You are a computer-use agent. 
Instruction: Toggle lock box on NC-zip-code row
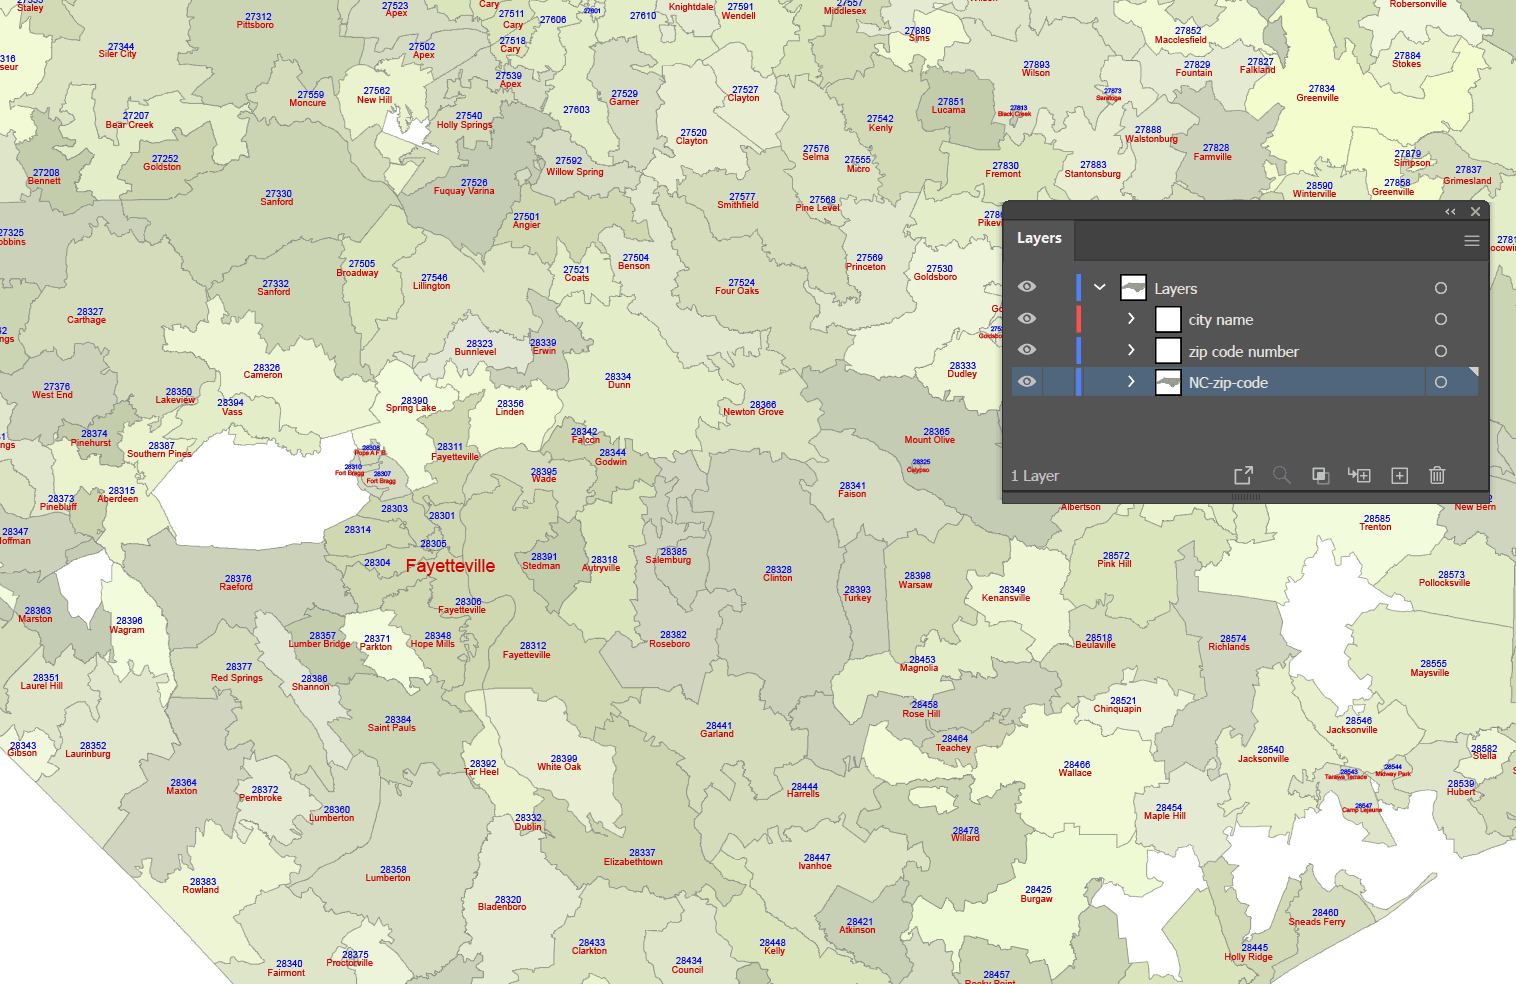(1058, 382)
